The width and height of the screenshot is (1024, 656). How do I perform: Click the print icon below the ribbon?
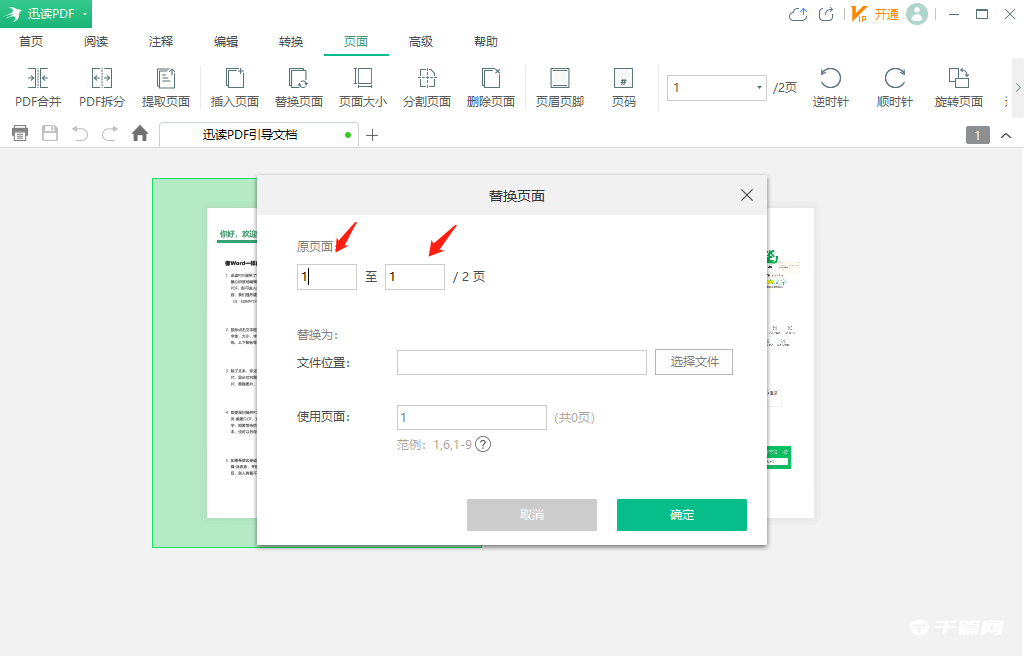point(19,133)
